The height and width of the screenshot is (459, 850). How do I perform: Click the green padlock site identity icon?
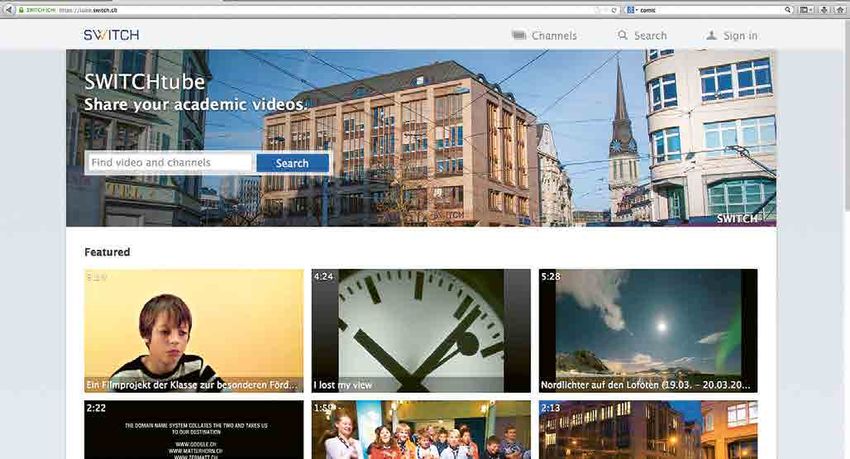[21, 10]
